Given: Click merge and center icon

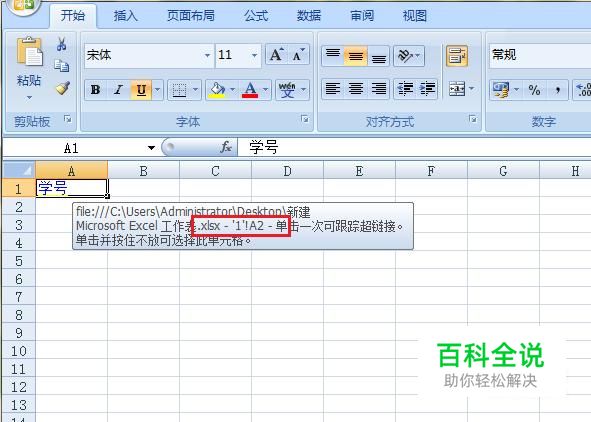Looking at the screenshot, I should click(456, 89).
